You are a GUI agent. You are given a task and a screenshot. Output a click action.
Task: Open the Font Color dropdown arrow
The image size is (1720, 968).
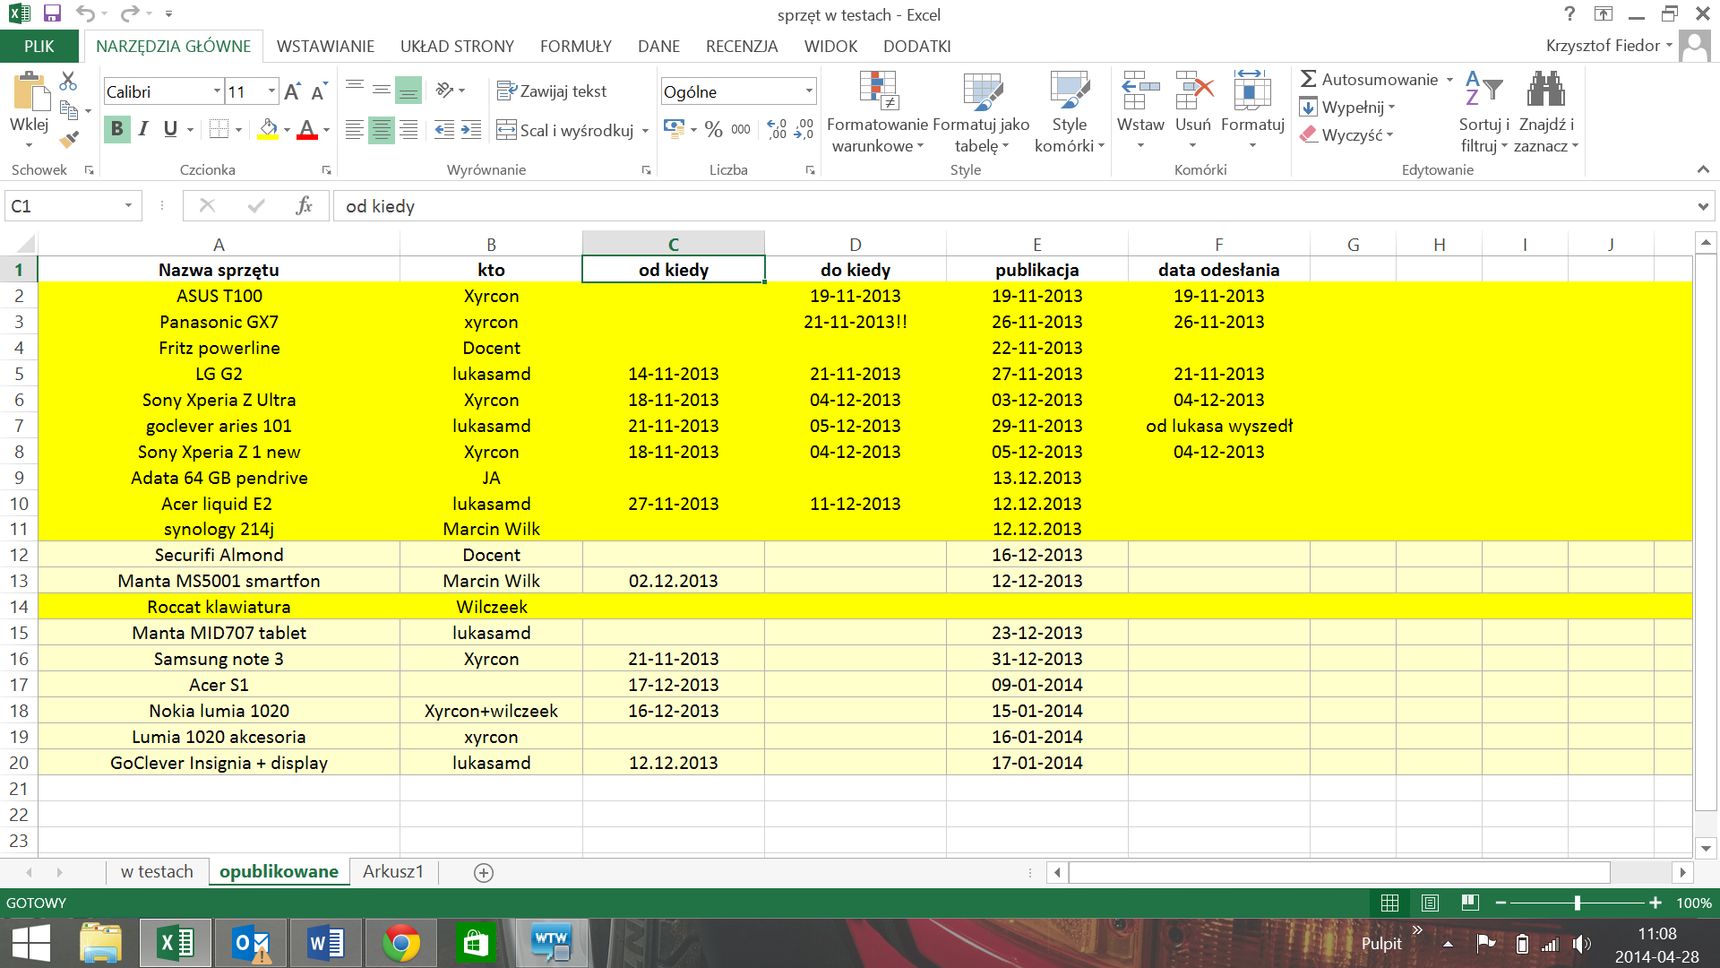pyautogui.click(x=326, y=130)
